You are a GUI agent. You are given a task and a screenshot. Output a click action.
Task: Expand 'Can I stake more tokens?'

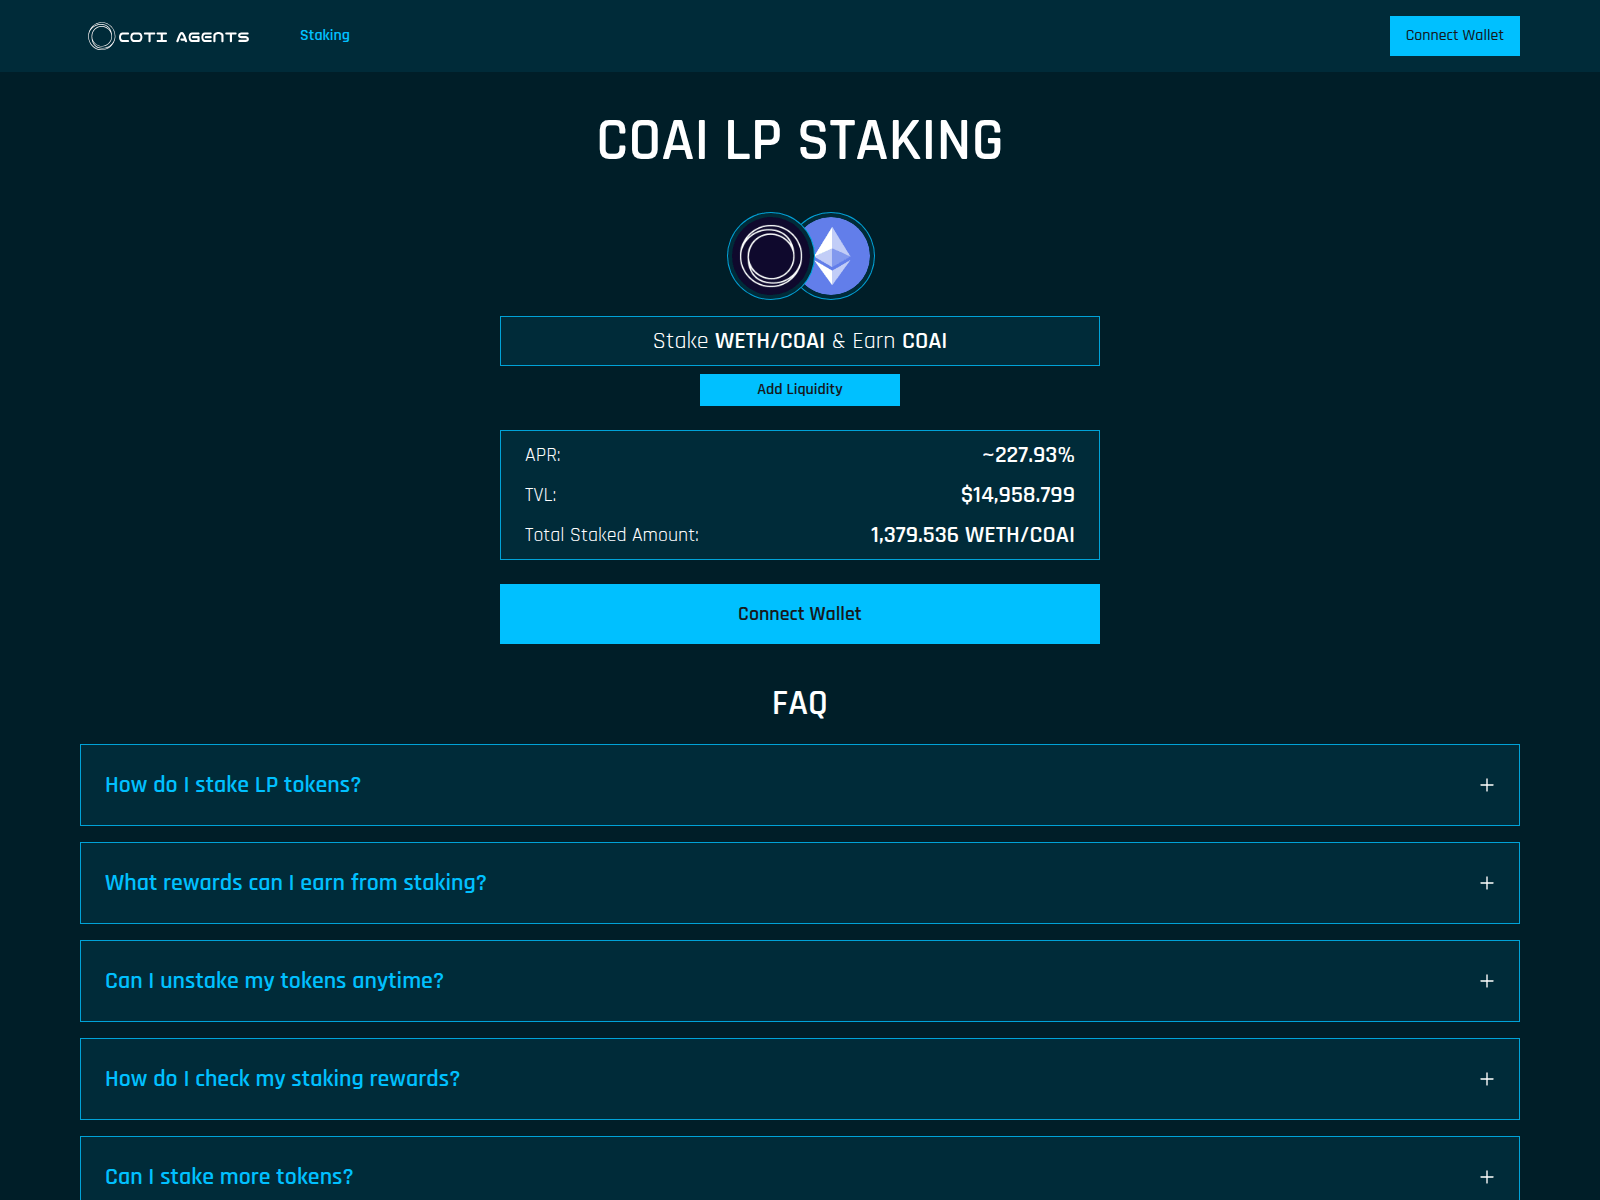(x=800, y=1170)
